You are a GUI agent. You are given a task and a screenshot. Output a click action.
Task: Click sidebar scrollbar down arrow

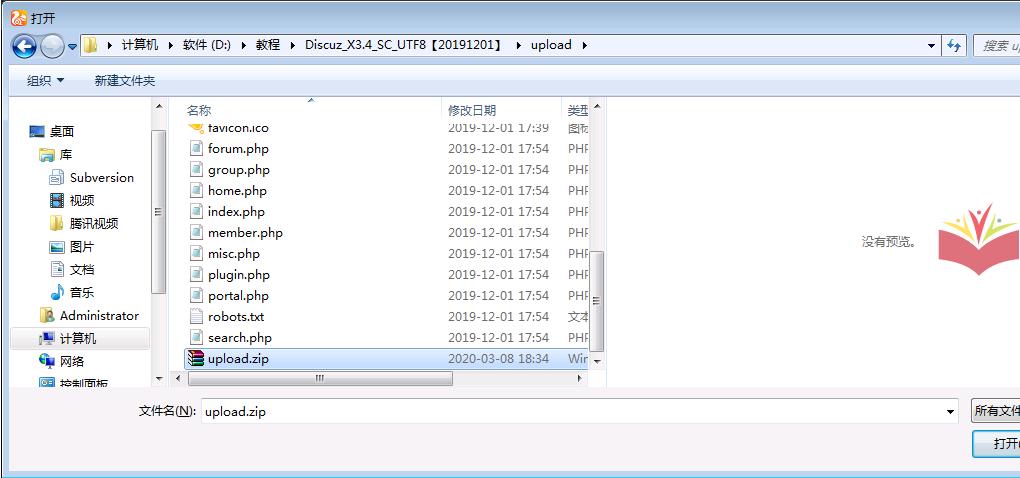tap(159, 378)
